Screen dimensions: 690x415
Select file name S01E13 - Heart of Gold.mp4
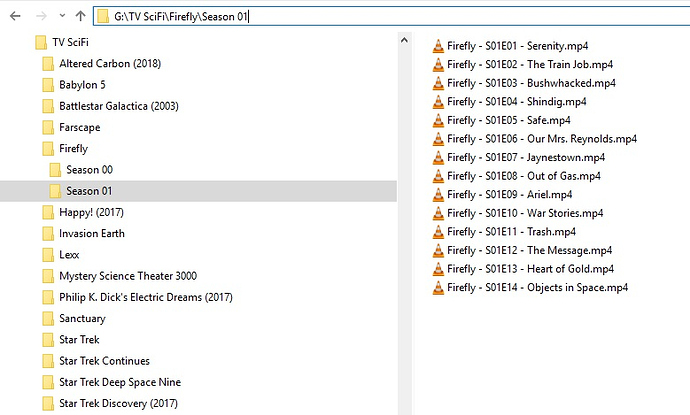(530, 268)
